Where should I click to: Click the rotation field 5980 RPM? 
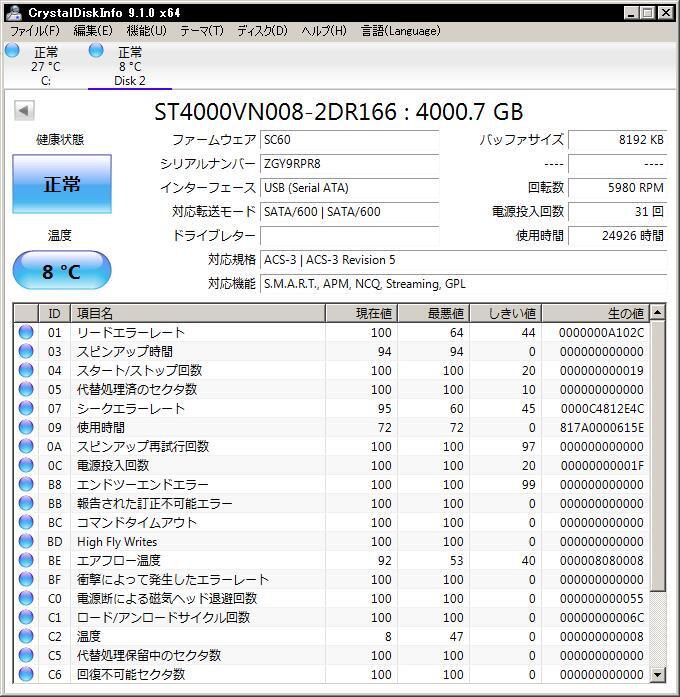[x=617, y=188]
